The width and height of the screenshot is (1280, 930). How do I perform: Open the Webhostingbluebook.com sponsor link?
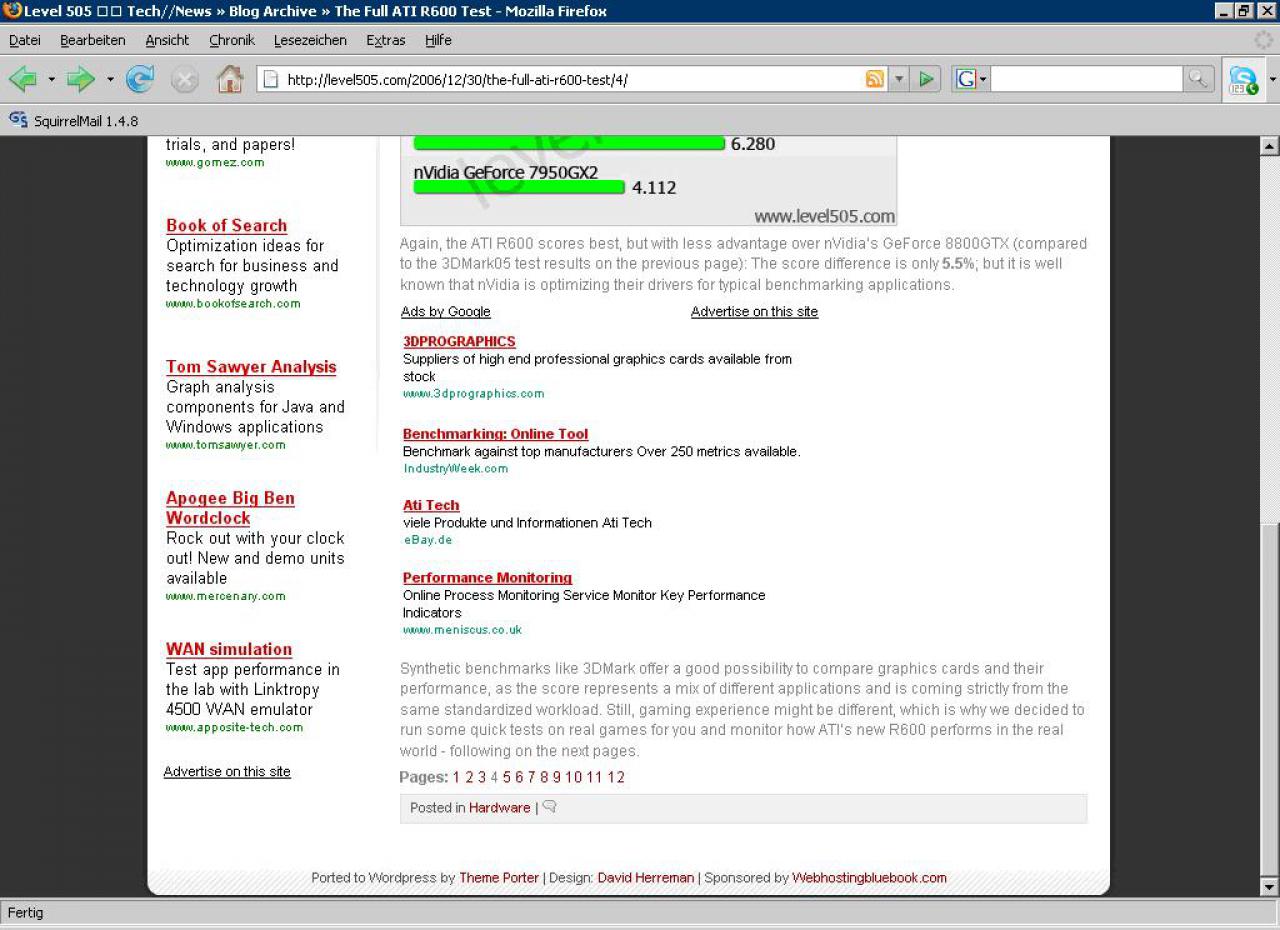coord(869,878)
